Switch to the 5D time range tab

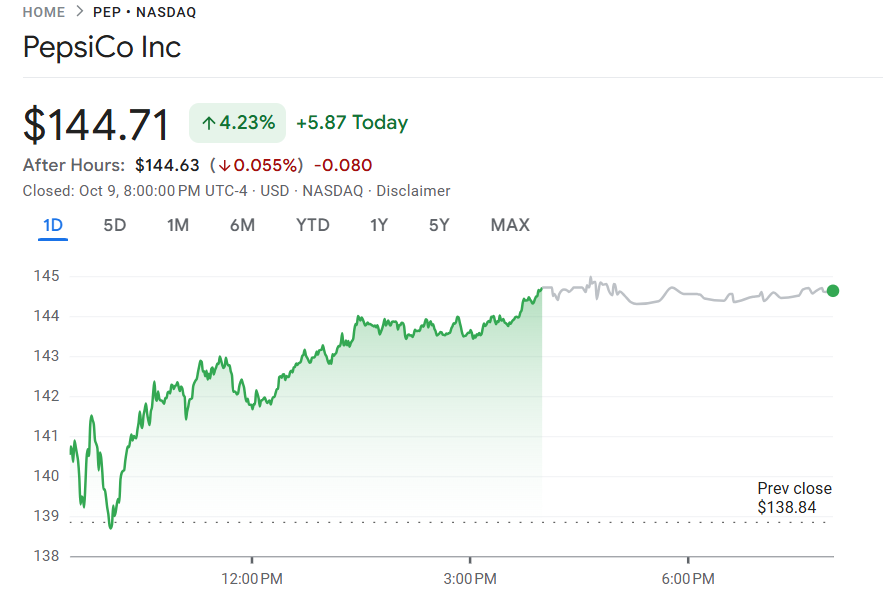coord(115,225)
